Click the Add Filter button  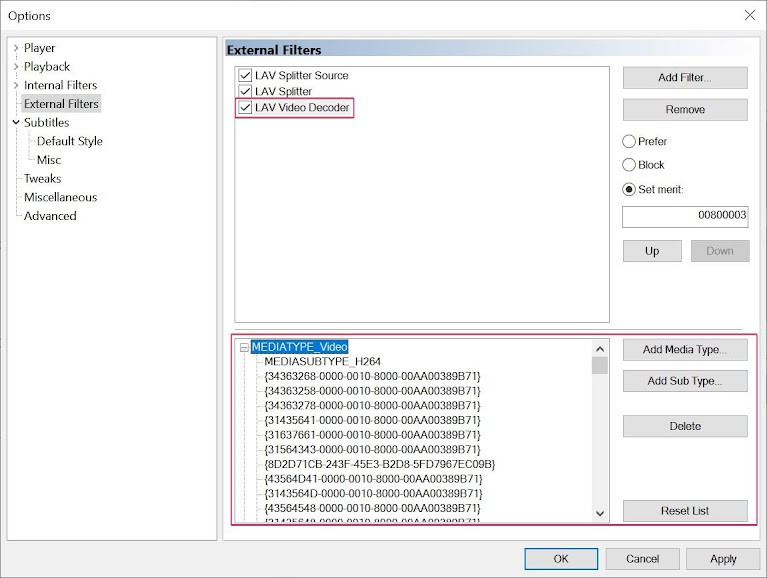tap(685, 78)
